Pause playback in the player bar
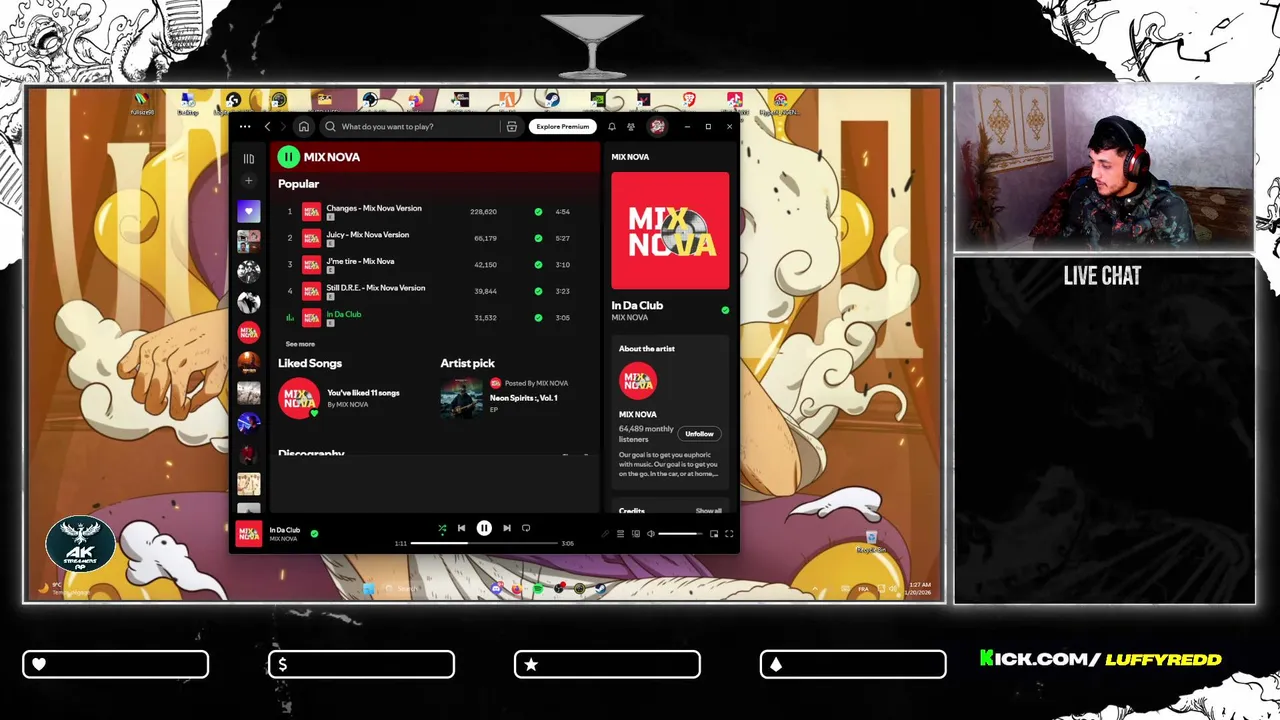Viewport: 1280px width, 720px height. [x=484, y=528]
